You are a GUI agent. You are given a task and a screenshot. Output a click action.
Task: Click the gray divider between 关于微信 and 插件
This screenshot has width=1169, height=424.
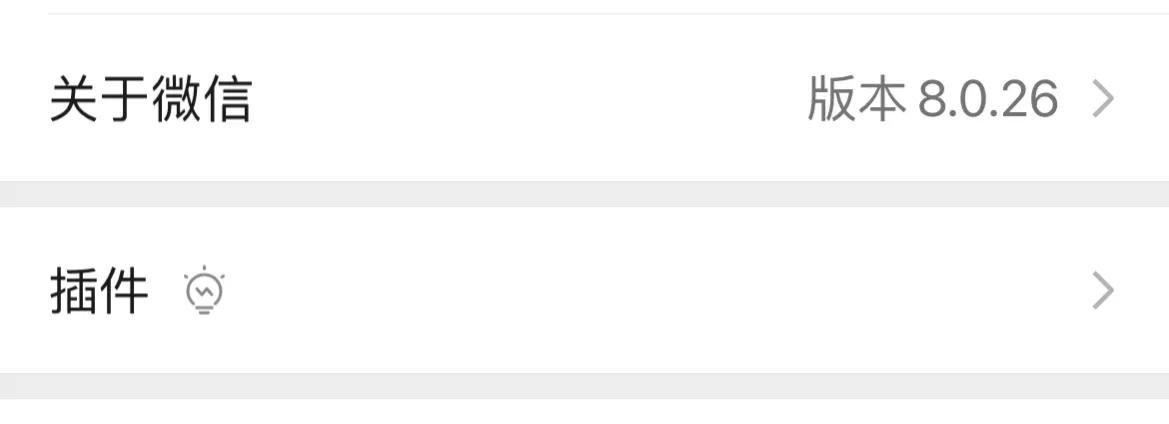pyautogui.click(x=584, y=194)
